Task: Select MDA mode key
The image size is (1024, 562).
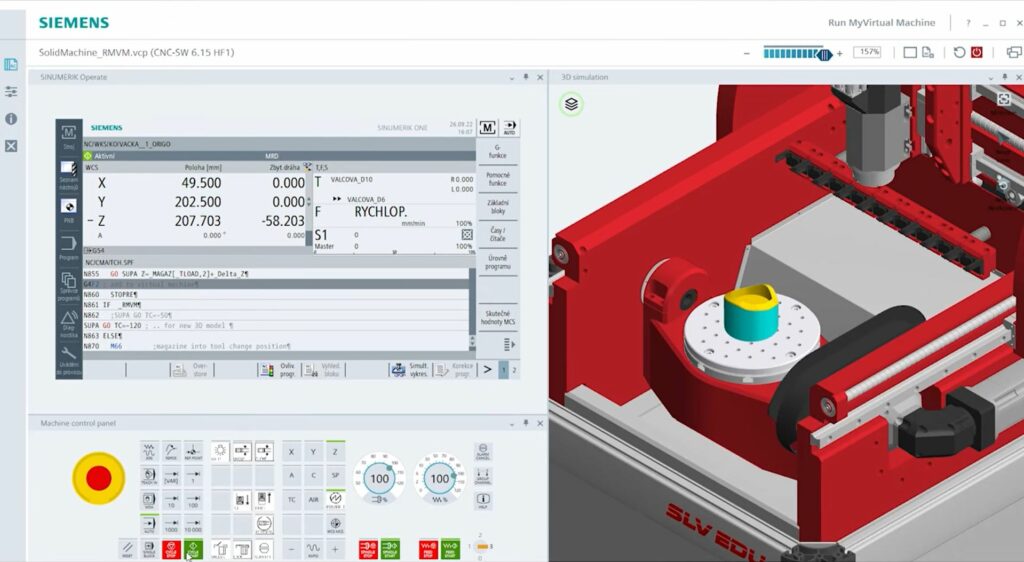Action: pyautogui.click(x=150, y=501)
